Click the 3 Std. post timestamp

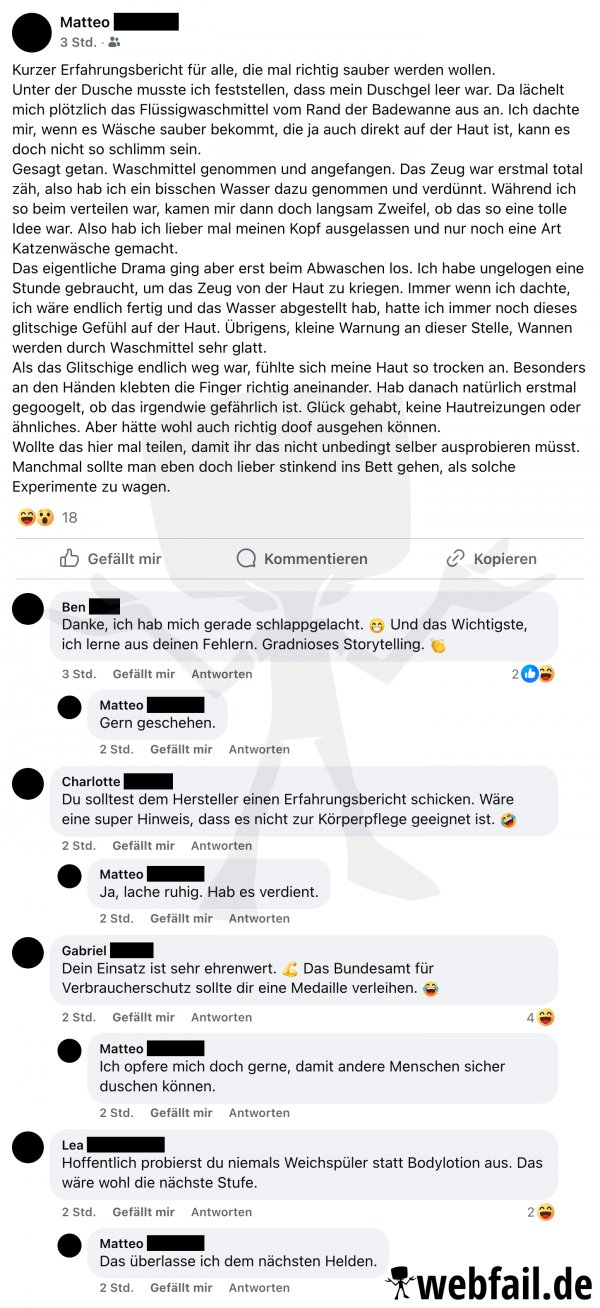click(x=78, y=42)
